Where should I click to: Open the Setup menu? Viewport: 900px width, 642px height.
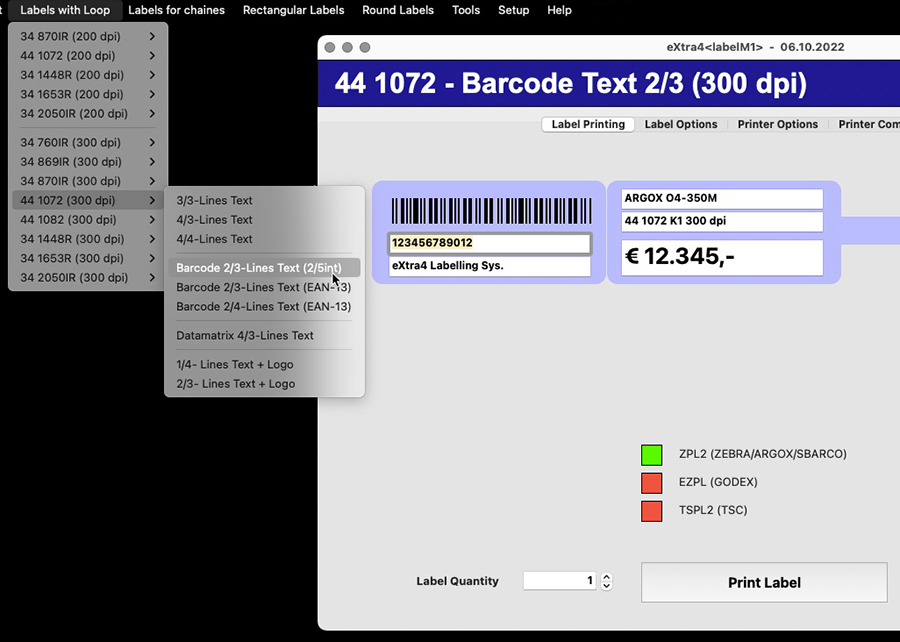(513, 10)
